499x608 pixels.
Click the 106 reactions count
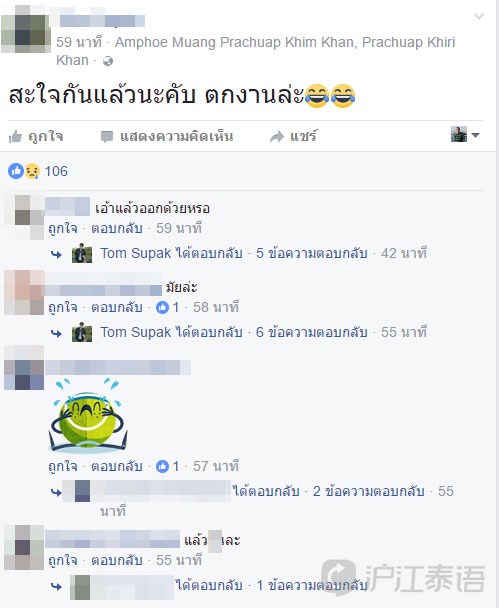coord(56,171)
